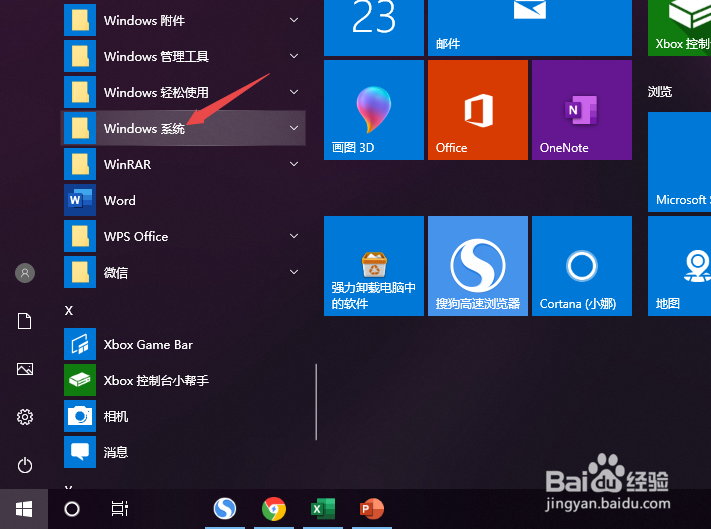Open the Windows 管理工具 folder entry
Image resolution: width=711 pixels, height=529 pixels.
click(x=183, y=56)
